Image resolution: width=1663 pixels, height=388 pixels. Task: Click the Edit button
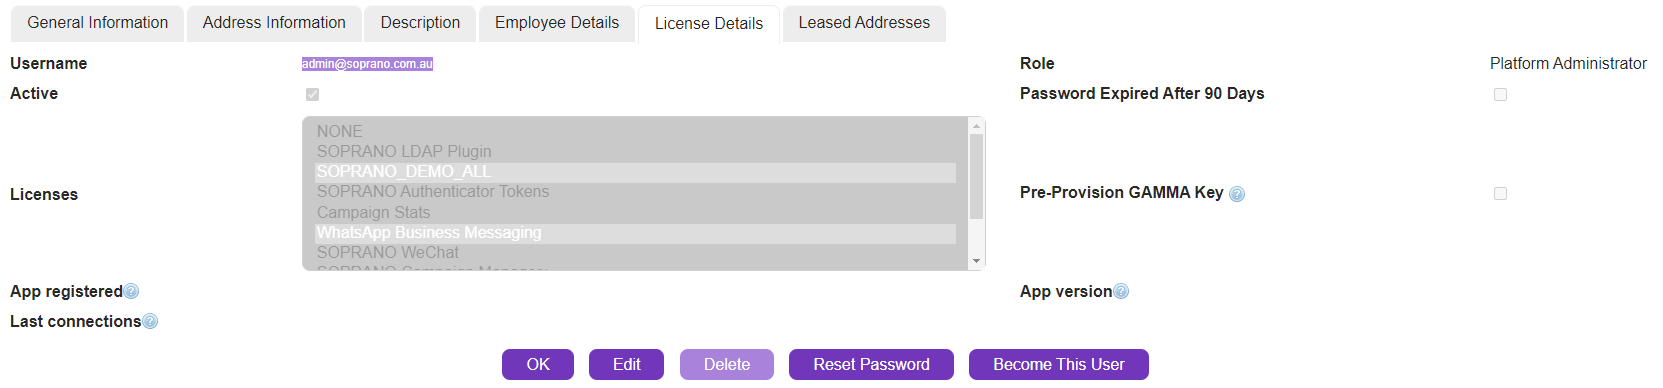627,364
